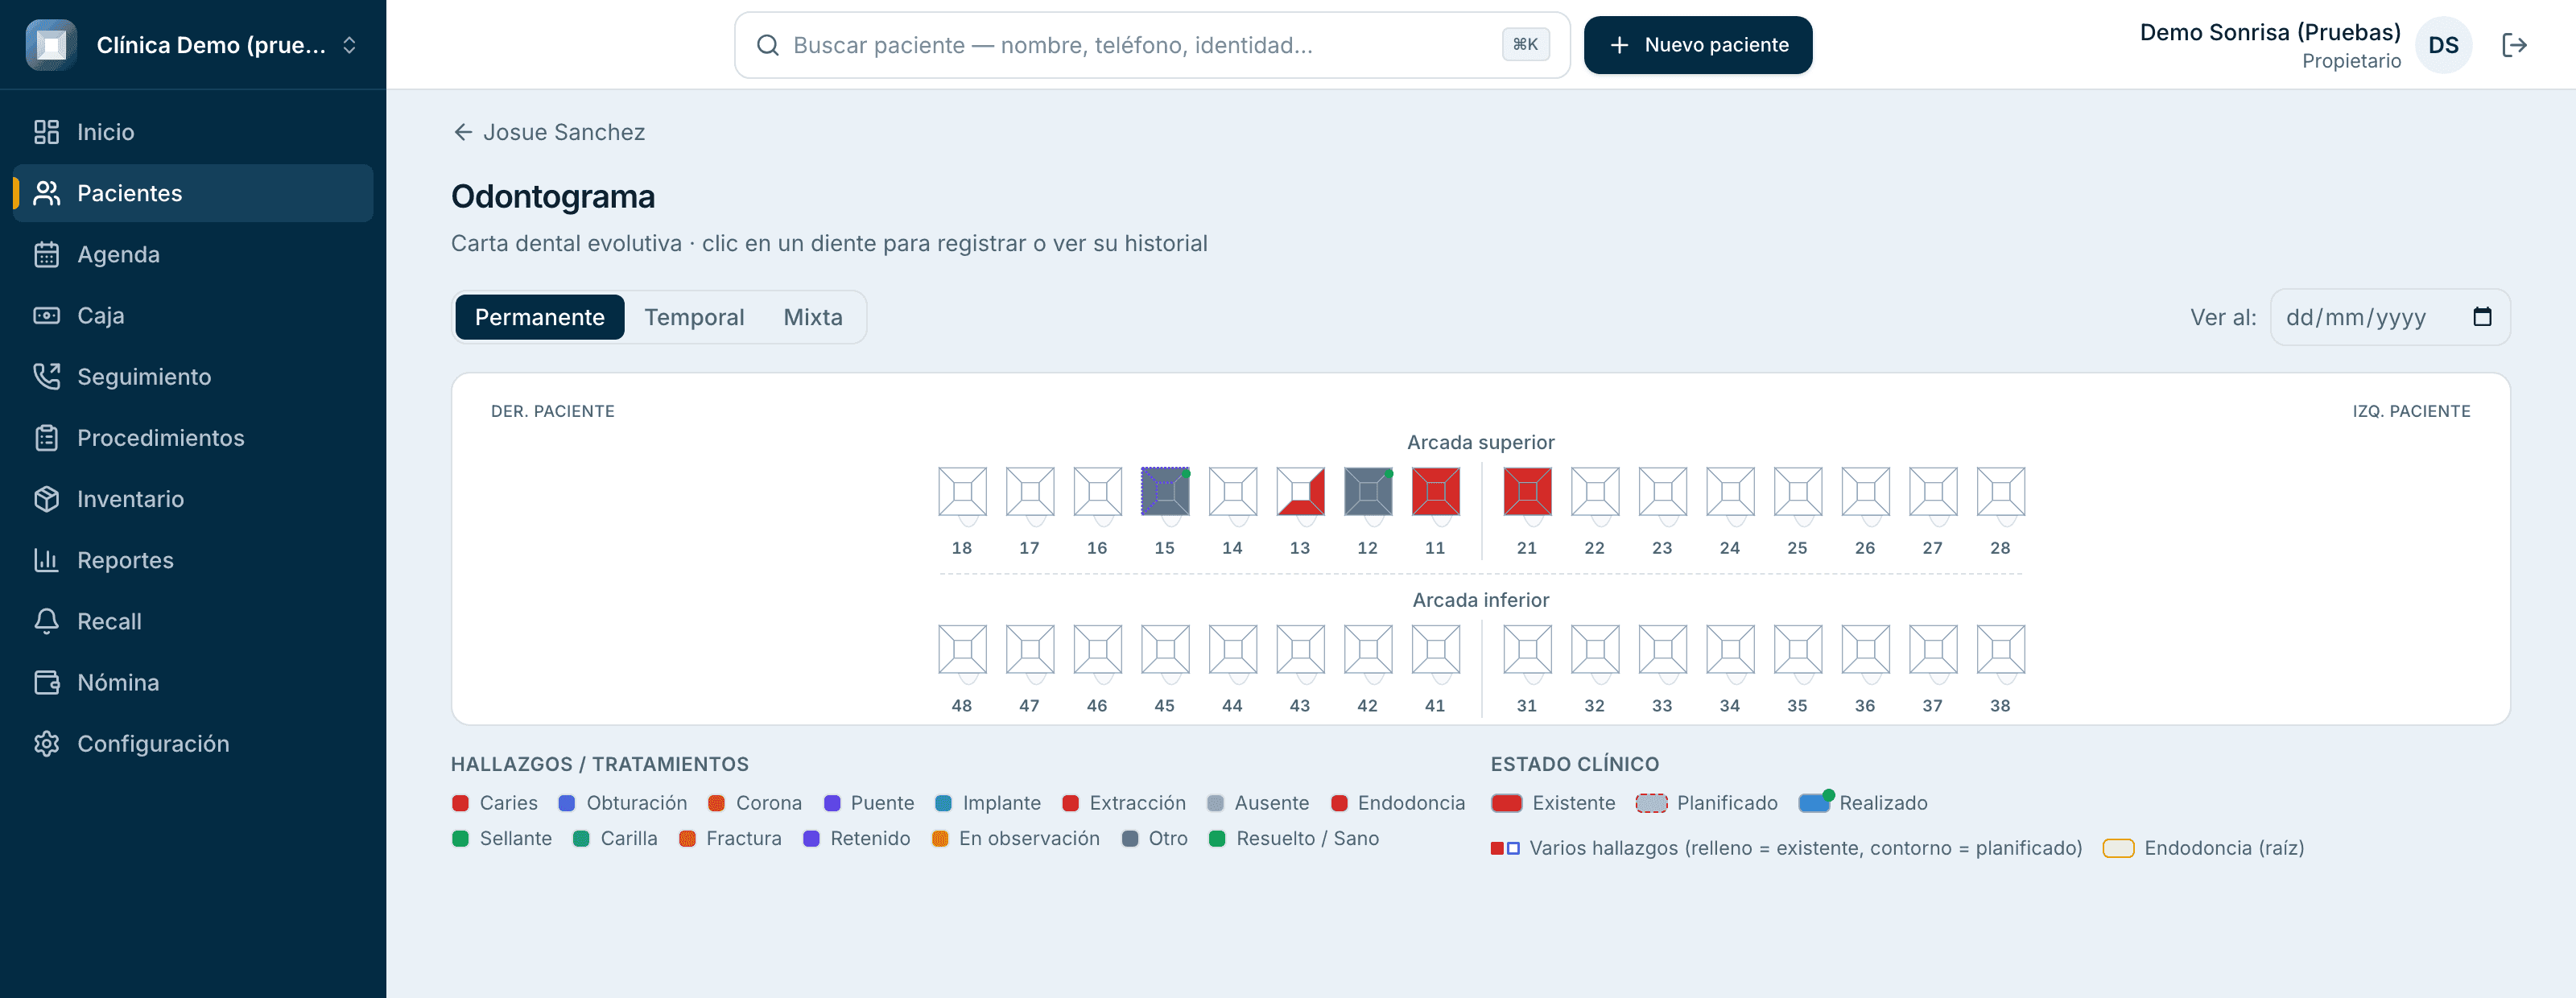
Task: Open tooth 48 in lower arch
Action: [962, 650]
